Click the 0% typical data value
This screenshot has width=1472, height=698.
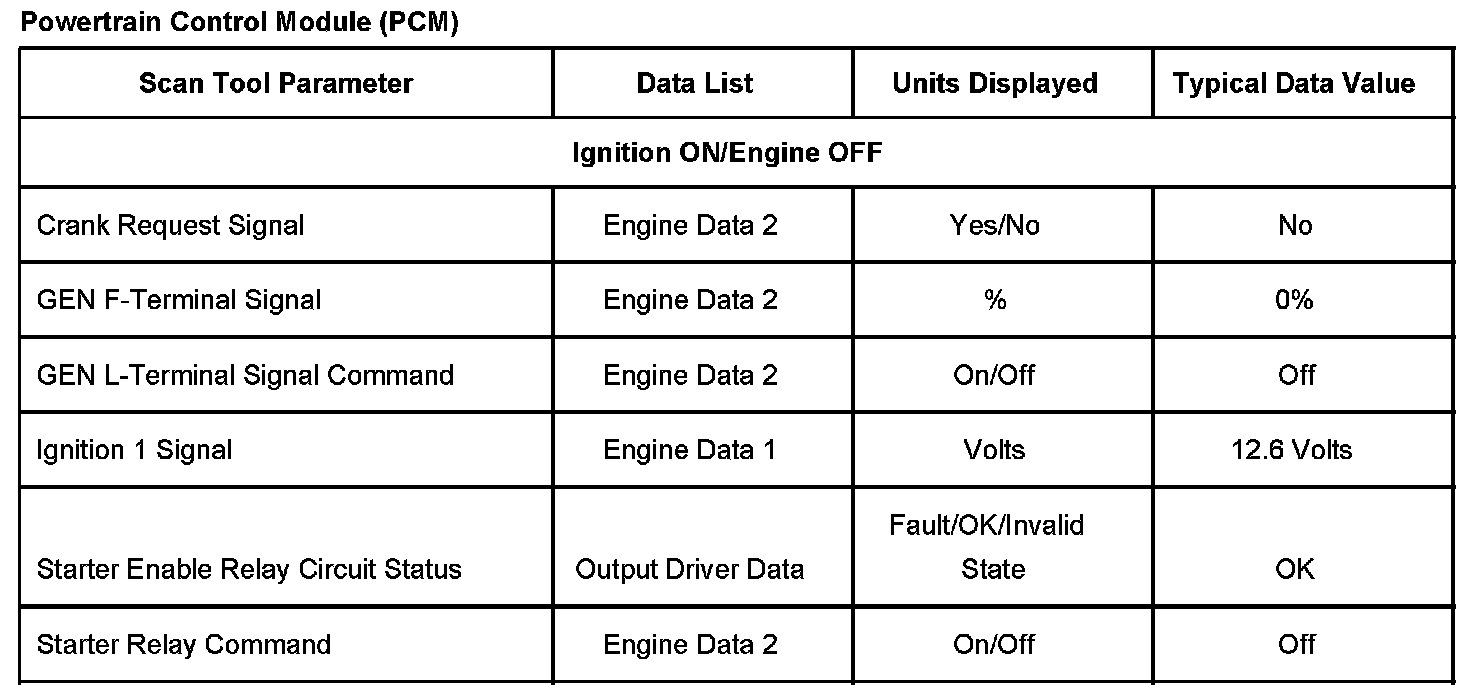(1294, 300)
